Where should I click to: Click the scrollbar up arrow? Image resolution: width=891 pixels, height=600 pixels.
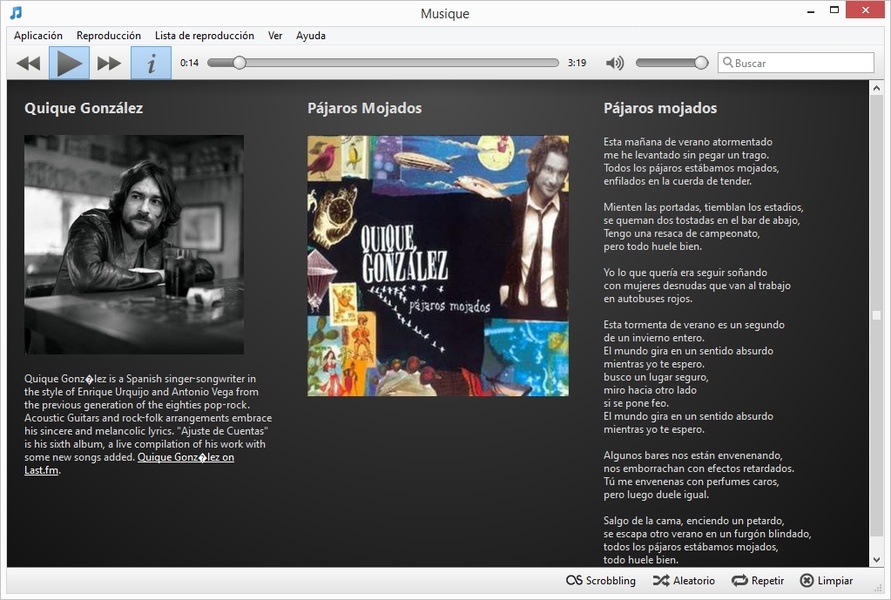click(876, 88)
